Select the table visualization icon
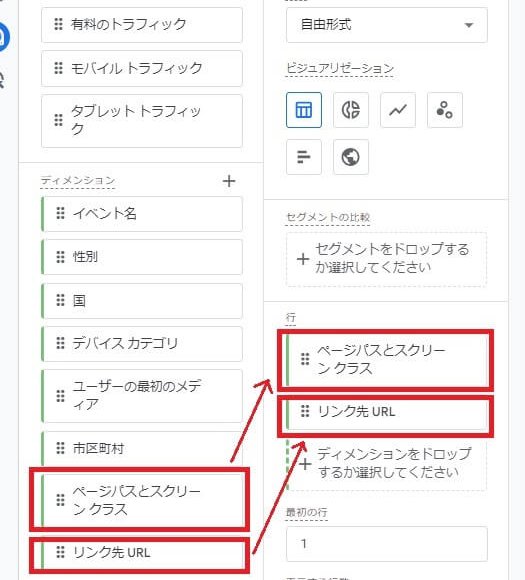 click(x=304, y=110)
